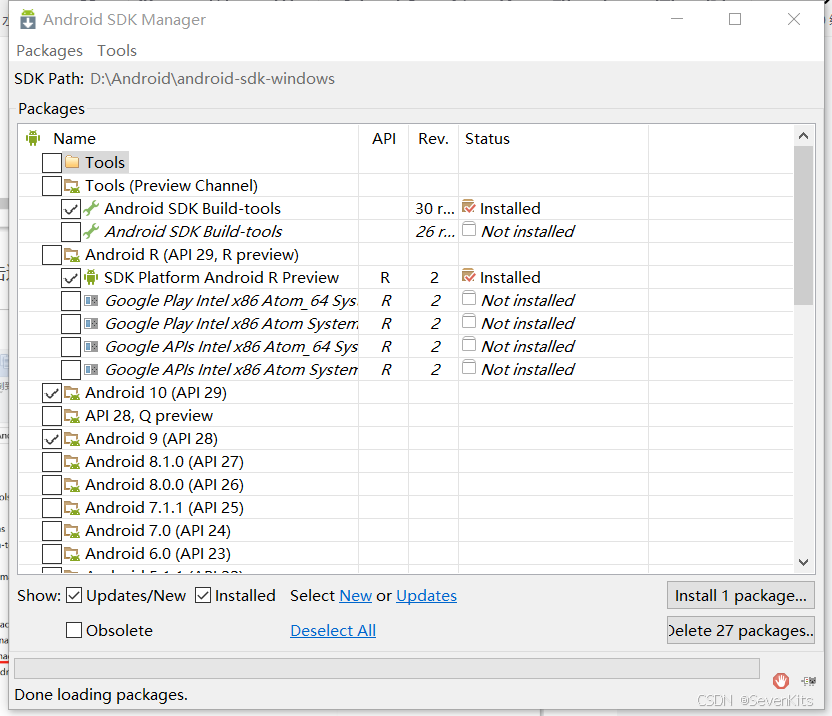The image size is (832, 716).
Task: Click the Android 7.0 (API 24) folder icon
Action: pos(72,530)
